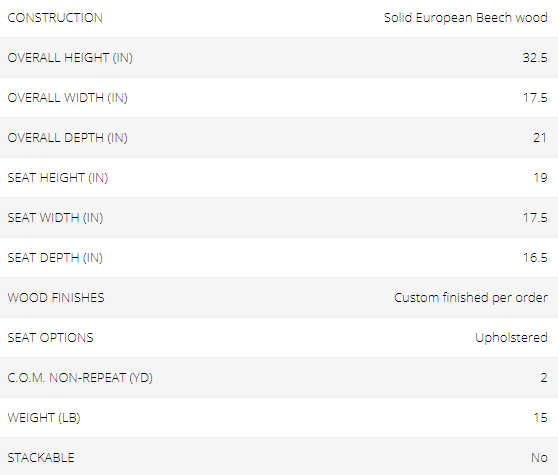Select the Upholstered seat option value
Viewport: 558px width, 475px height.
point(511,338)
